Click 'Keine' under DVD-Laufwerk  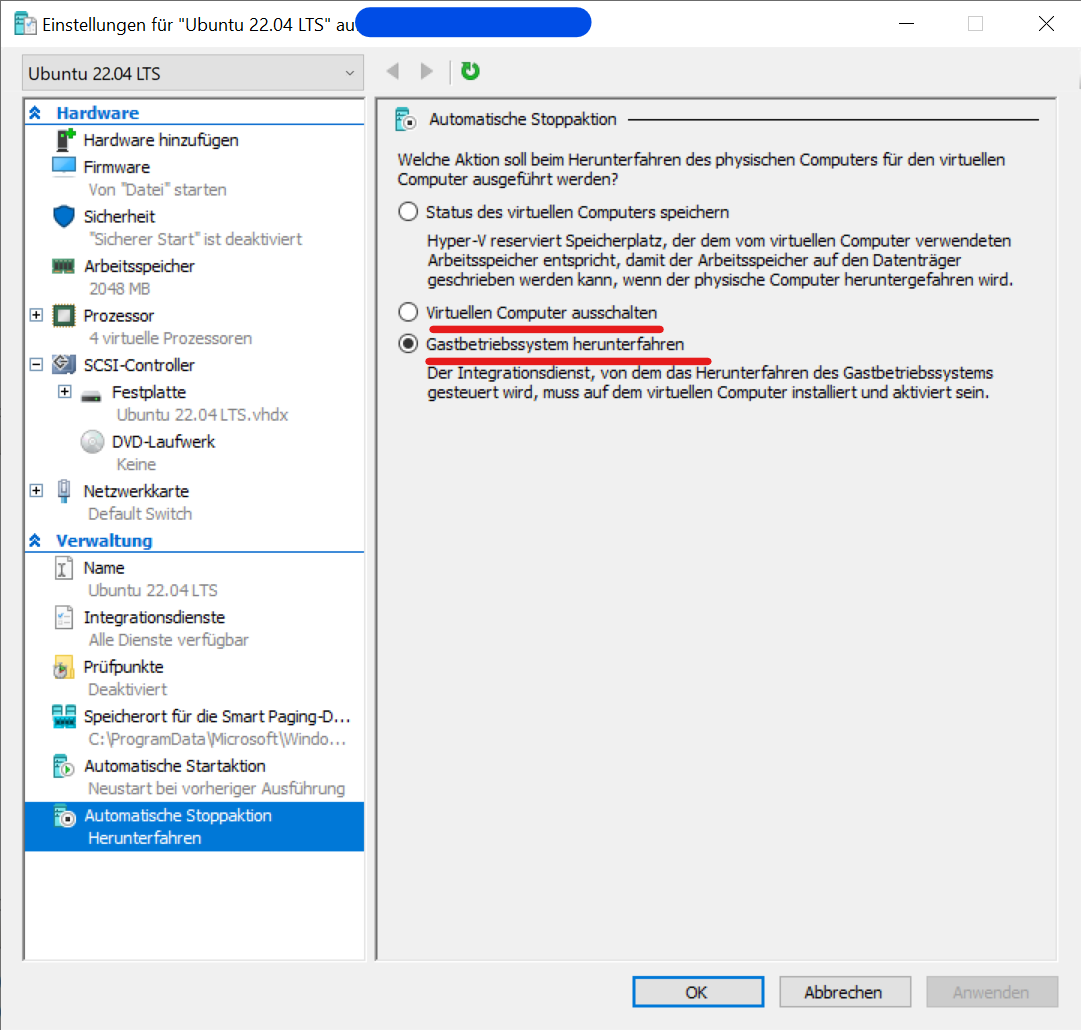pos(136,464)
